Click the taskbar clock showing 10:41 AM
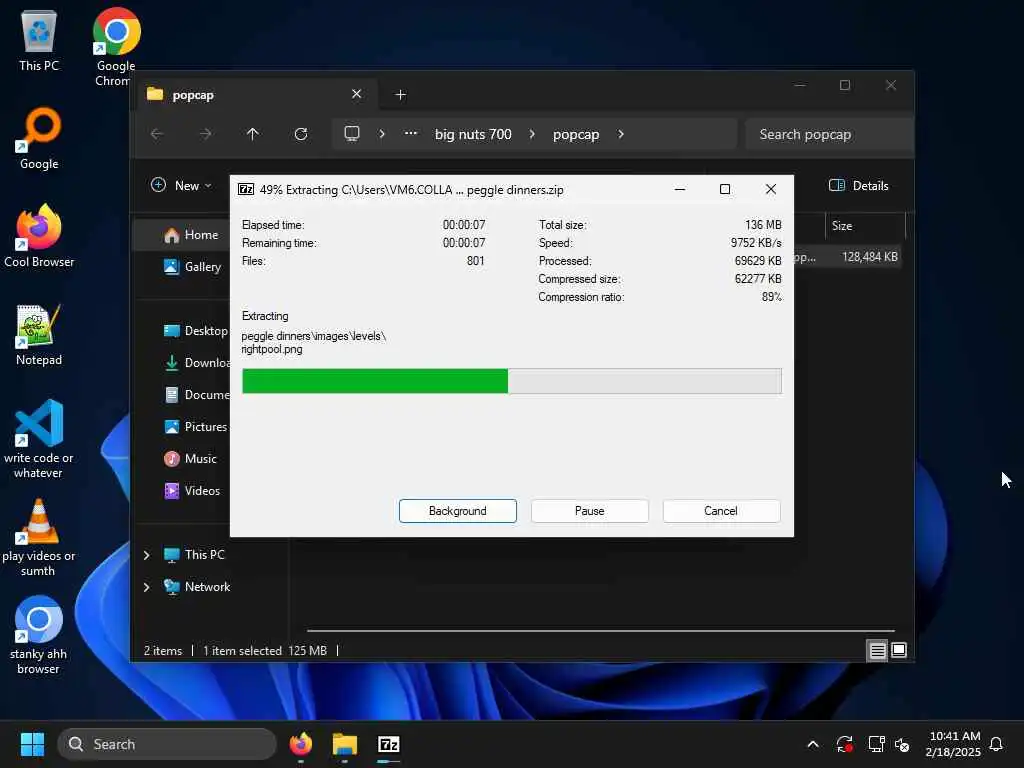The image size is (1024, 768). click(953, 744)
